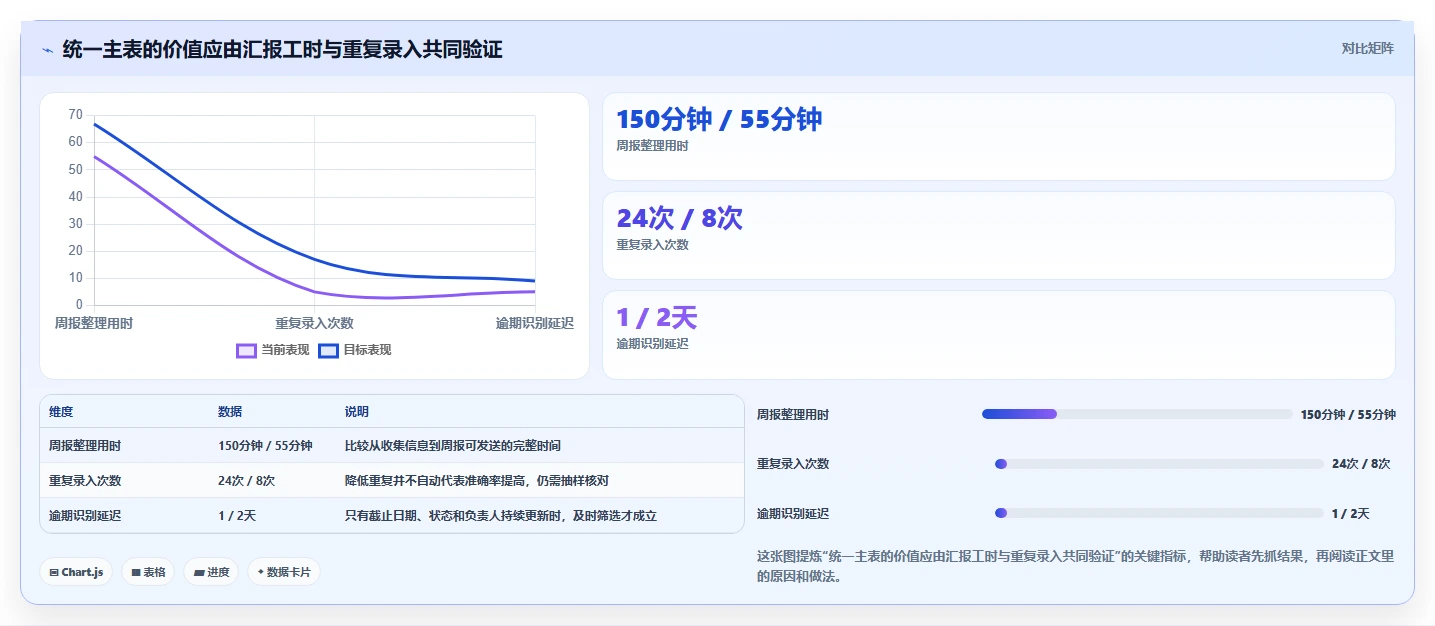Image resolution: width=1435 pixels, height=626 pixels.
Task: Select the 数据卡片 chip below the table
Action: point(284,572)
